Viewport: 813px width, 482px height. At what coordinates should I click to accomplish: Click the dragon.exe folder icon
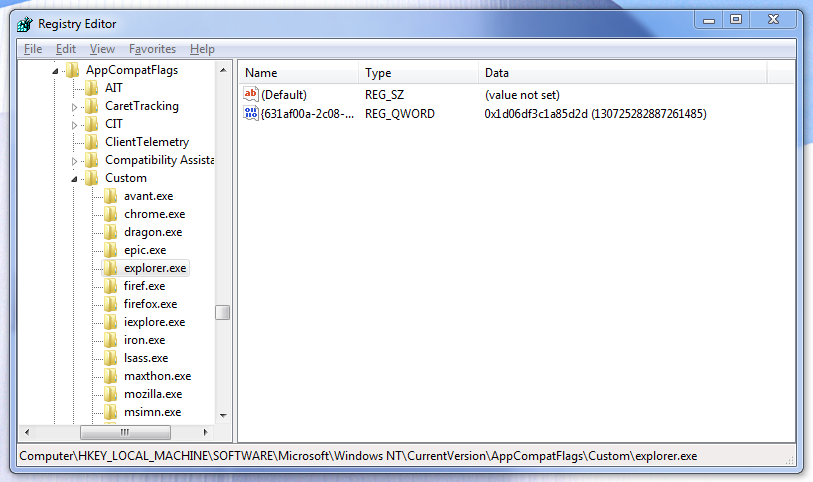click(110, 232)
